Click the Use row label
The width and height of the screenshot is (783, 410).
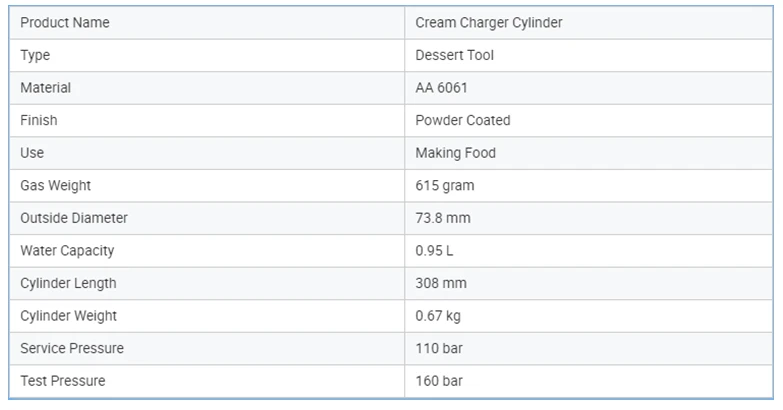pos(32,153)
